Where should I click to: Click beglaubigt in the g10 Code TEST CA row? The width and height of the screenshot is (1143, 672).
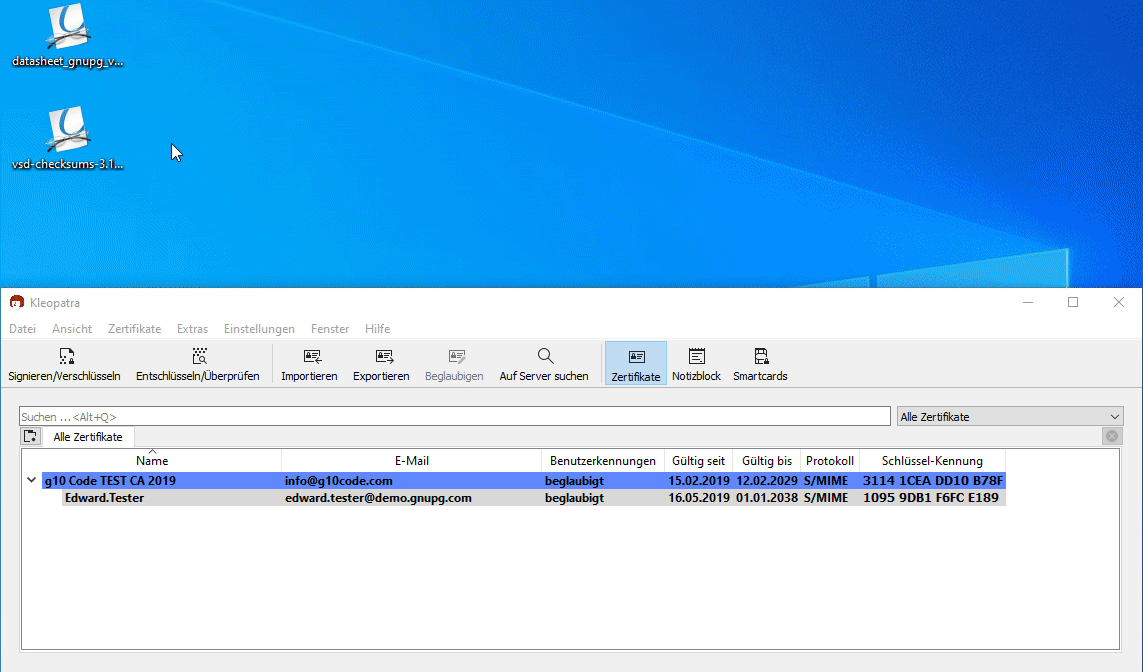click(x=574, y=480)
